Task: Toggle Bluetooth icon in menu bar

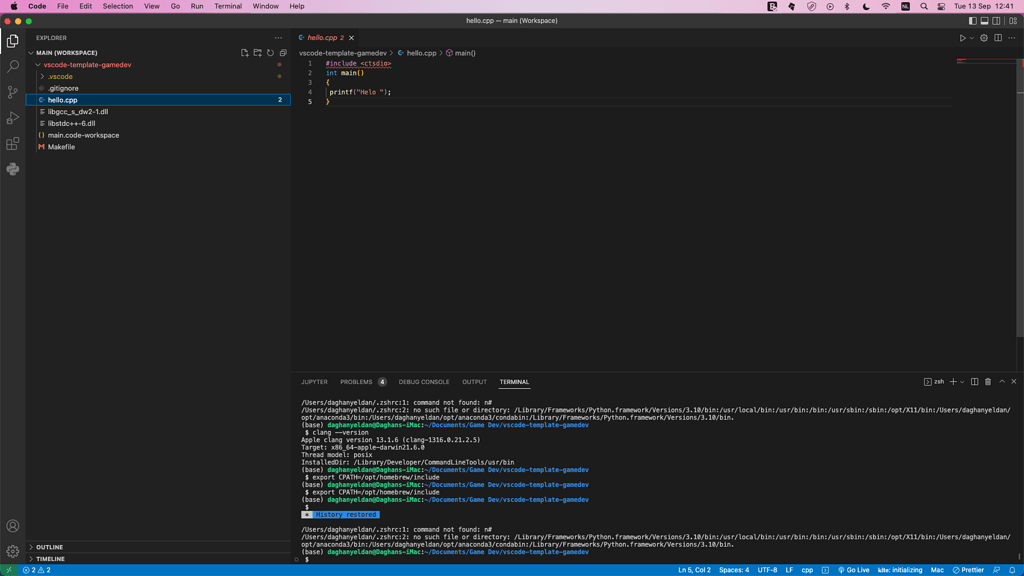Action: pos(847,7)
